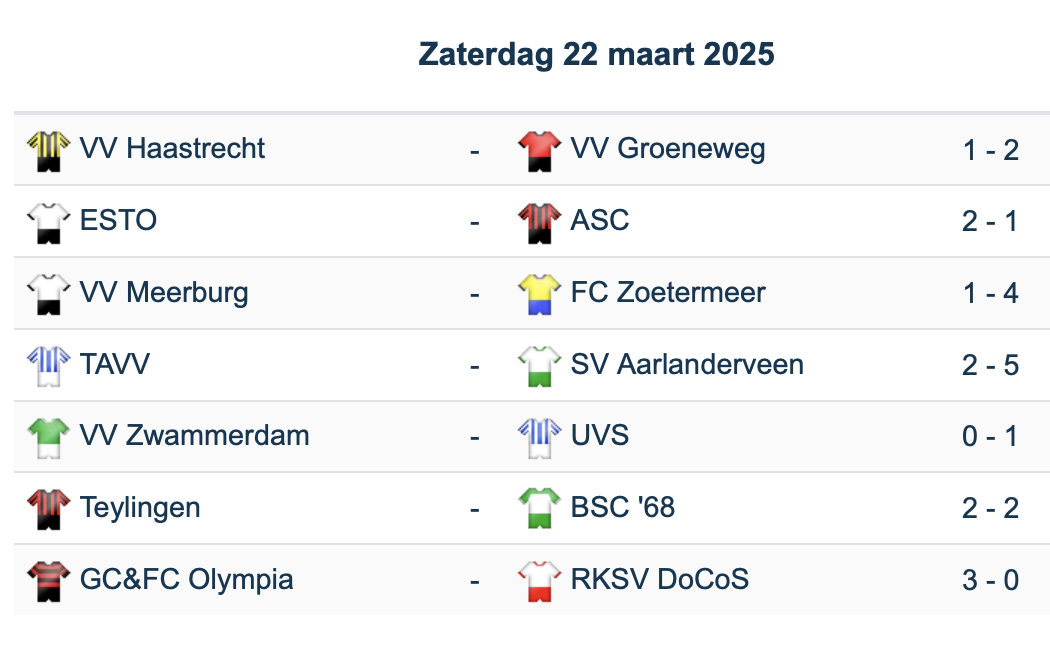1050x666 pixels.
Task: Open the ESTO team link
Action: 118,221
